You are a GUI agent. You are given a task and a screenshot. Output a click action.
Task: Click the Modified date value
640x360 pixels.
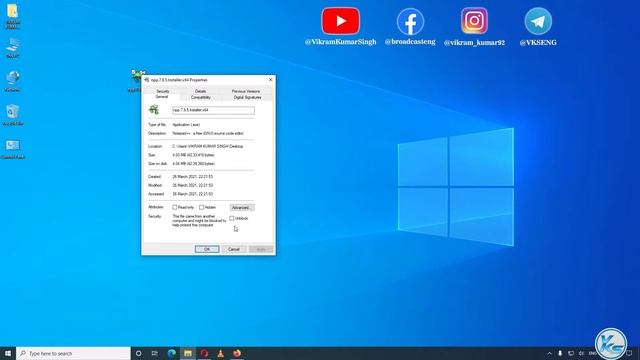tap(193, 185)
